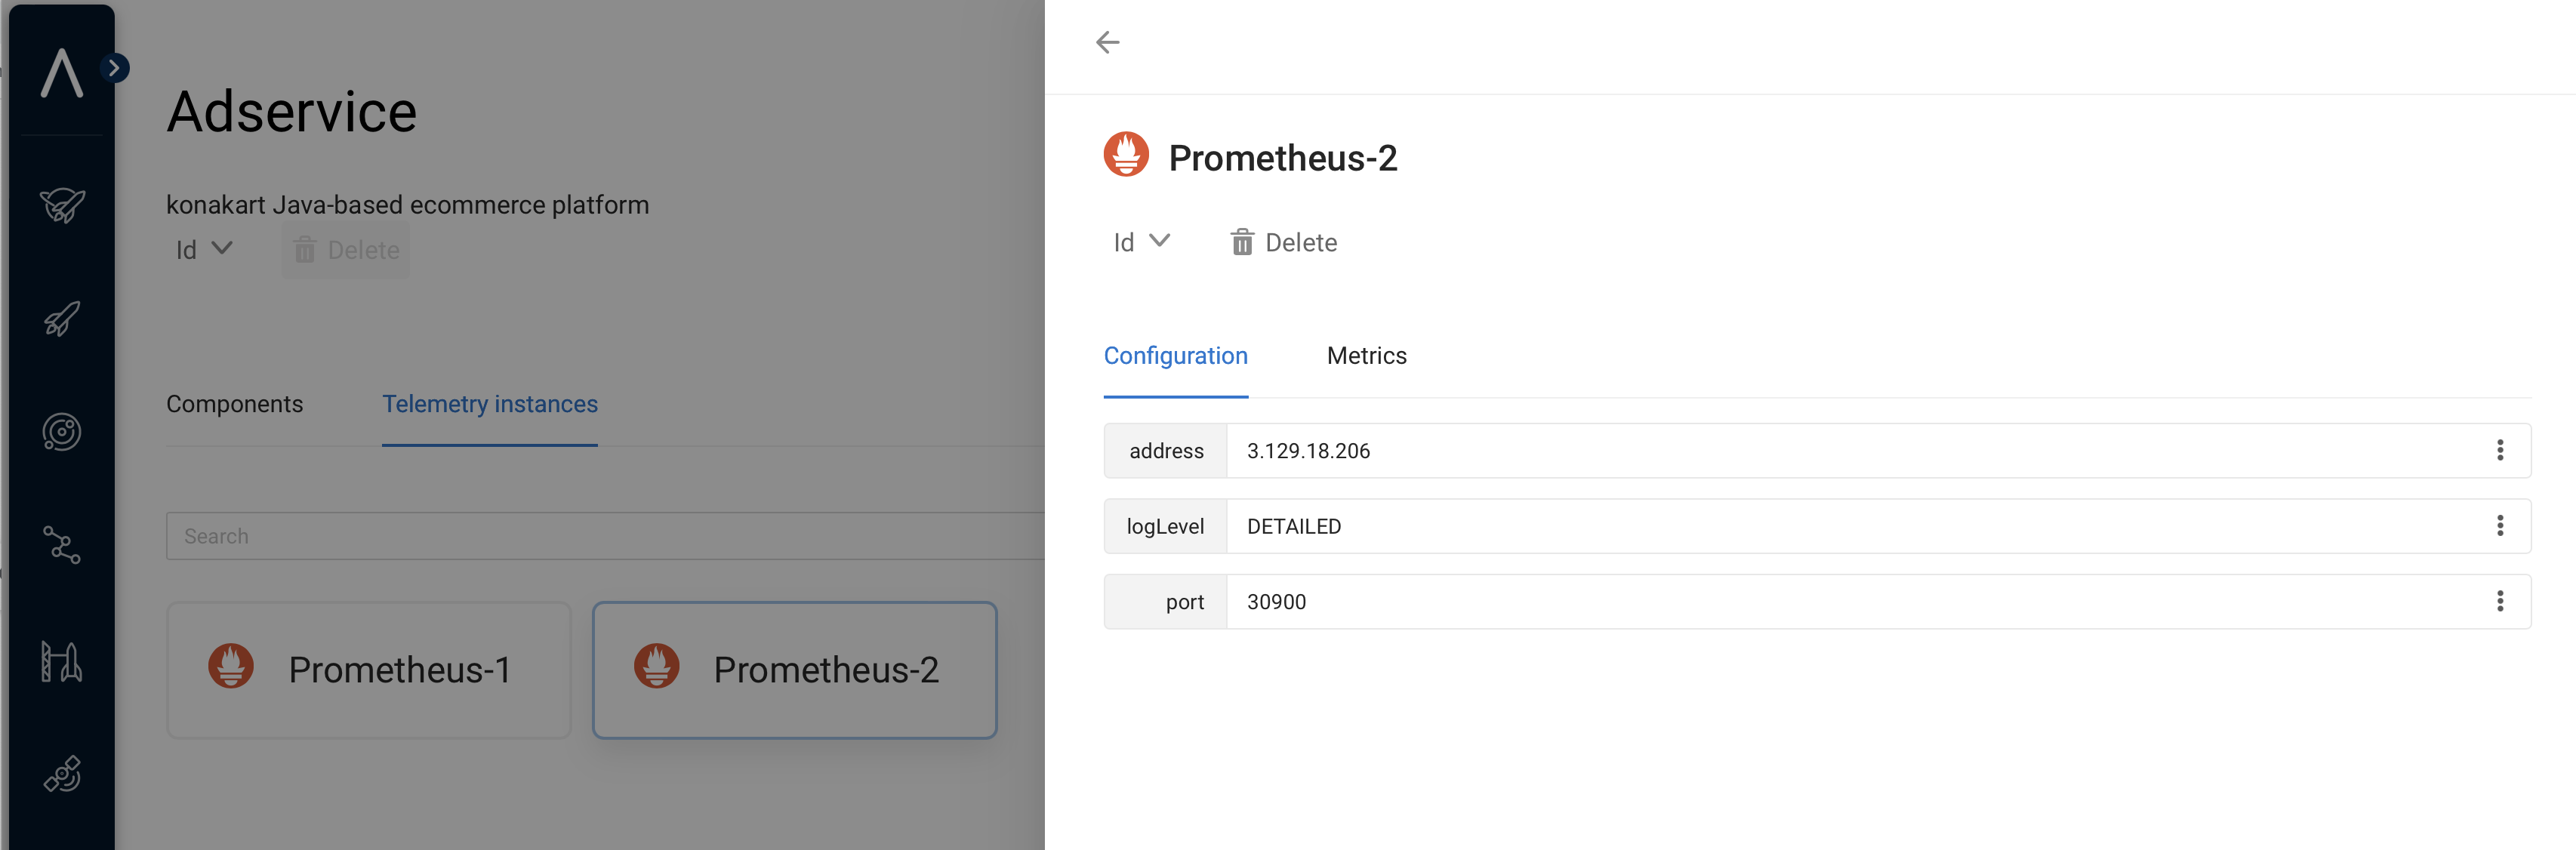Open the paper plane sidebar icon
This screenshot has width=2576, height=850.
[62, 205]
